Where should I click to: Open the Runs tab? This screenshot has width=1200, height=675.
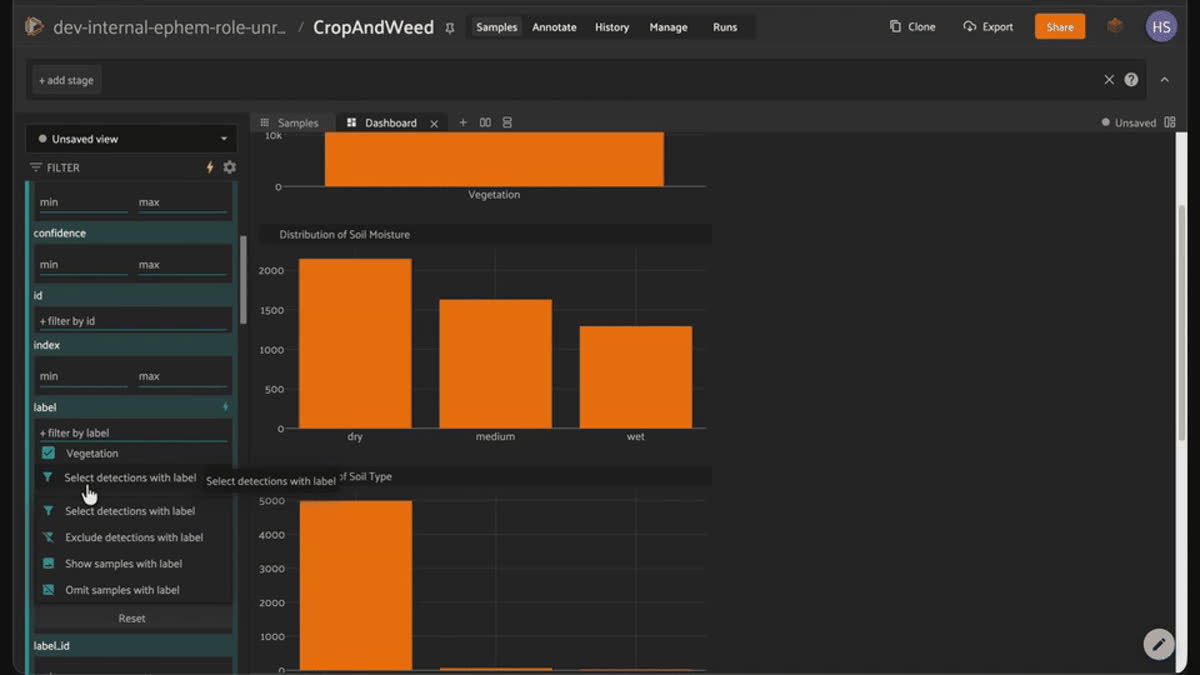(x=725, y=27)
